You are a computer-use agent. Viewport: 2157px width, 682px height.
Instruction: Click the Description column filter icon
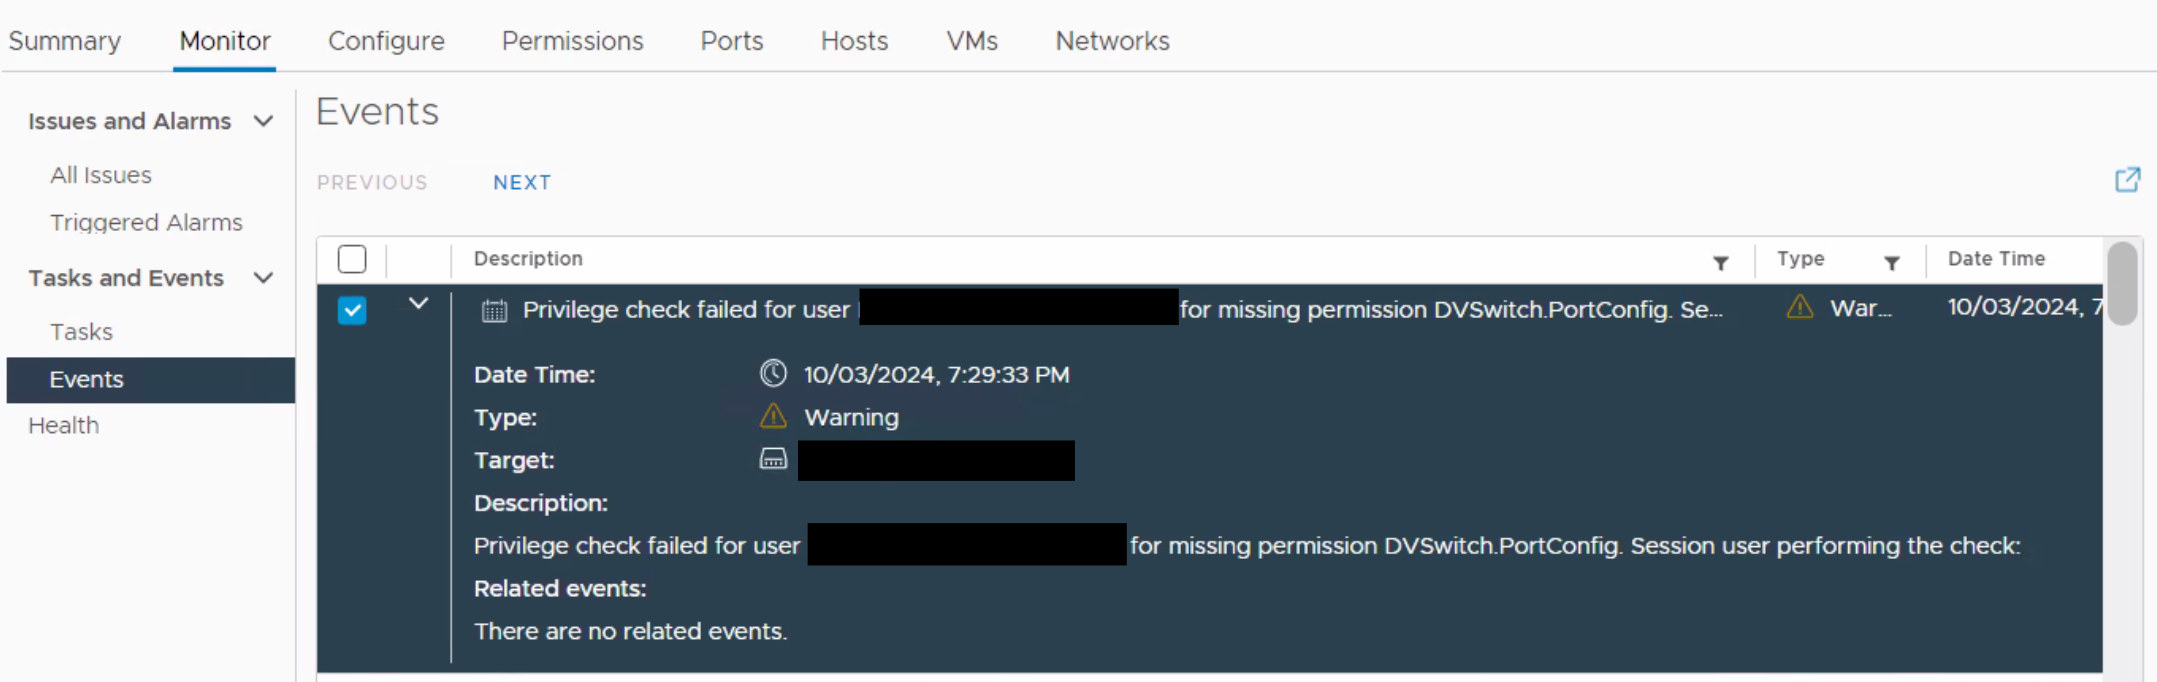[x=1720, y=263]
